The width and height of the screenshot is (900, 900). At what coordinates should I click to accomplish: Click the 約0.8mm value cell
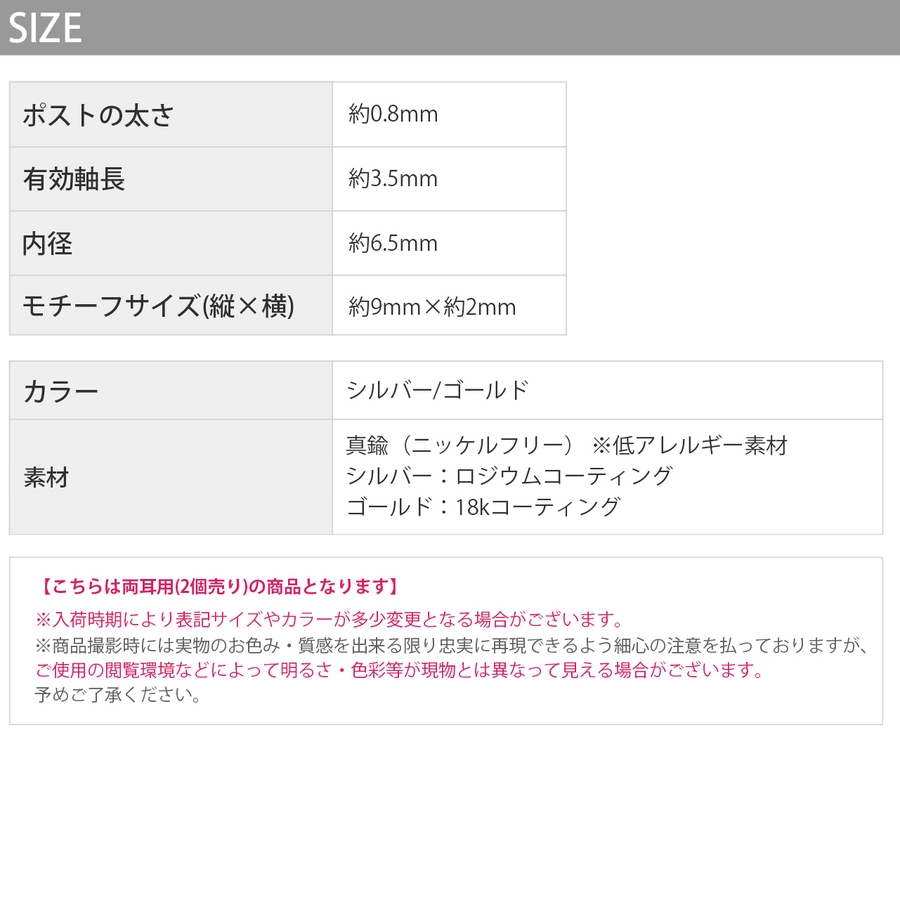394,115
